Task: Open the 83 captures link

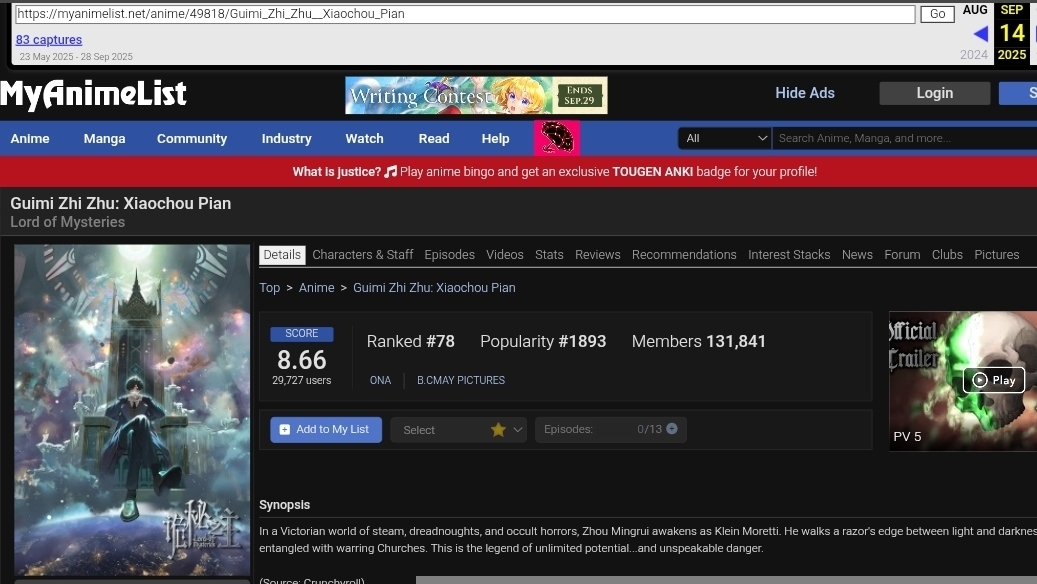Action: point(49,40)
